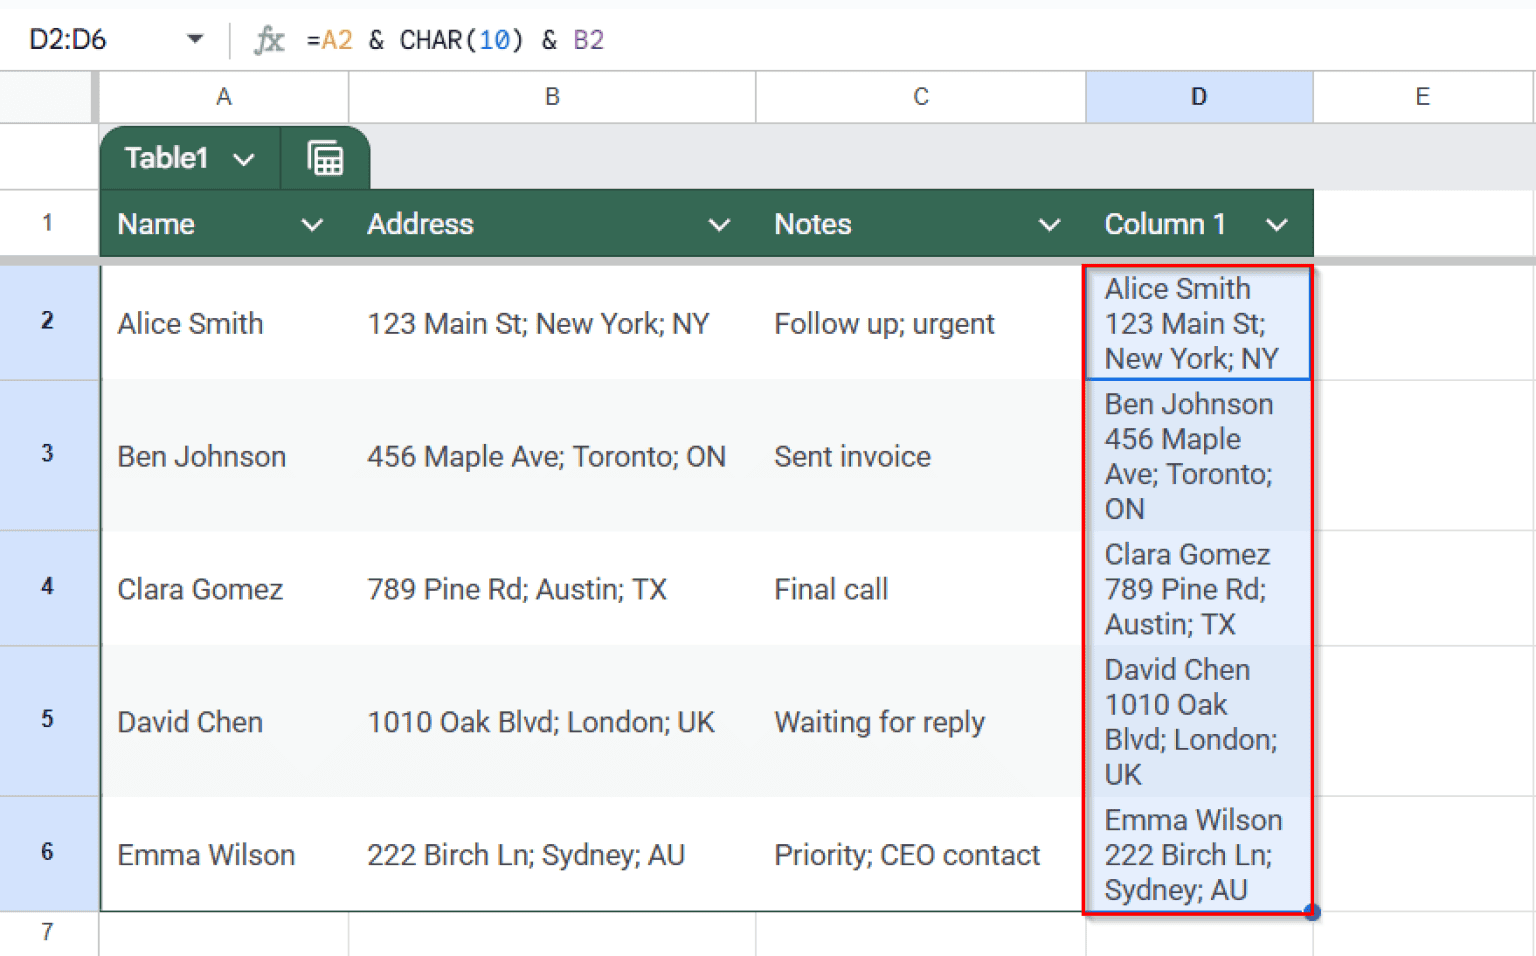Select row number 4 header
Viewport: 1536px width, 956px height.
pos(47,588)
